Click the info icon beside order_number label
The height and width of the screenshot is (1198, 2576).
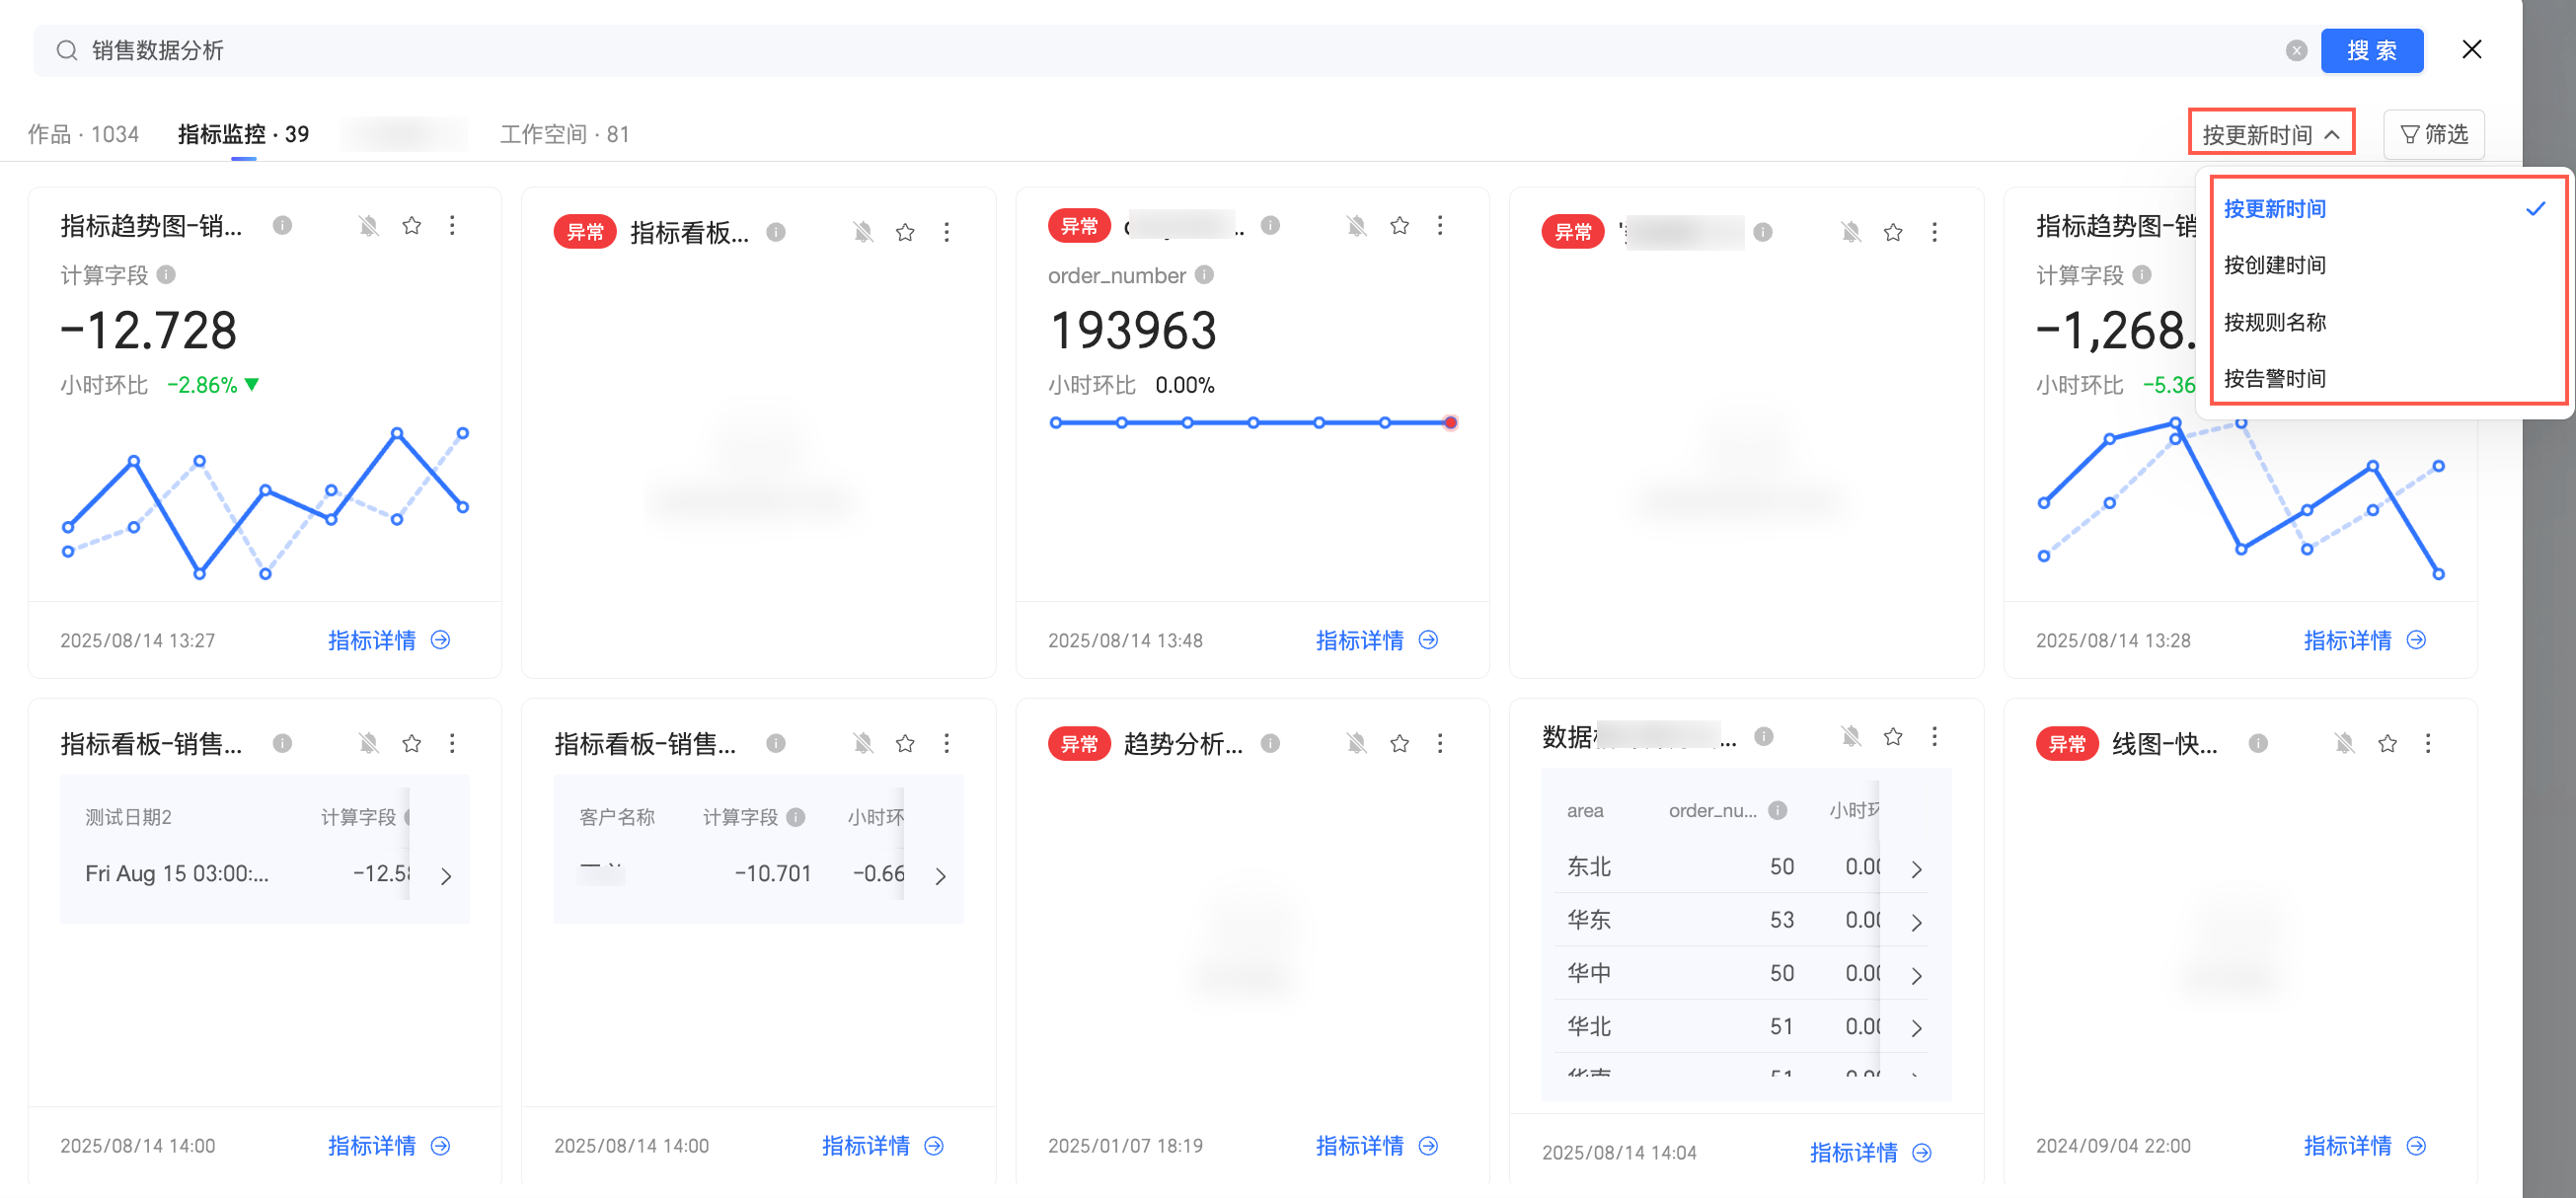pyautogui.click(x=1204, y=275)
